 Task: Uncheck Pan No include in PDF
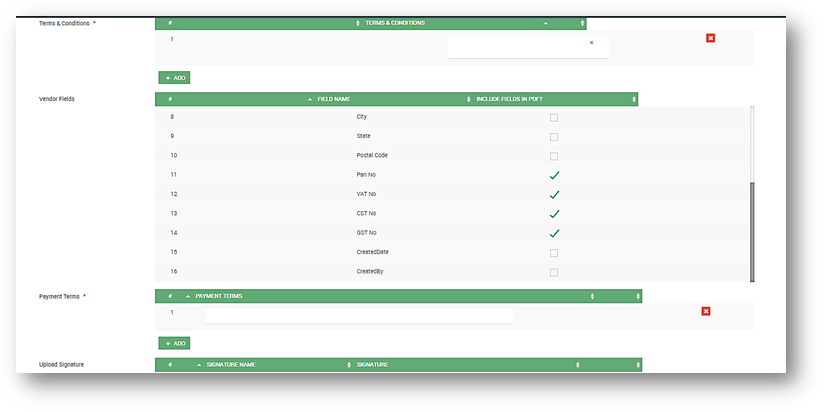[x=554, y=175]
